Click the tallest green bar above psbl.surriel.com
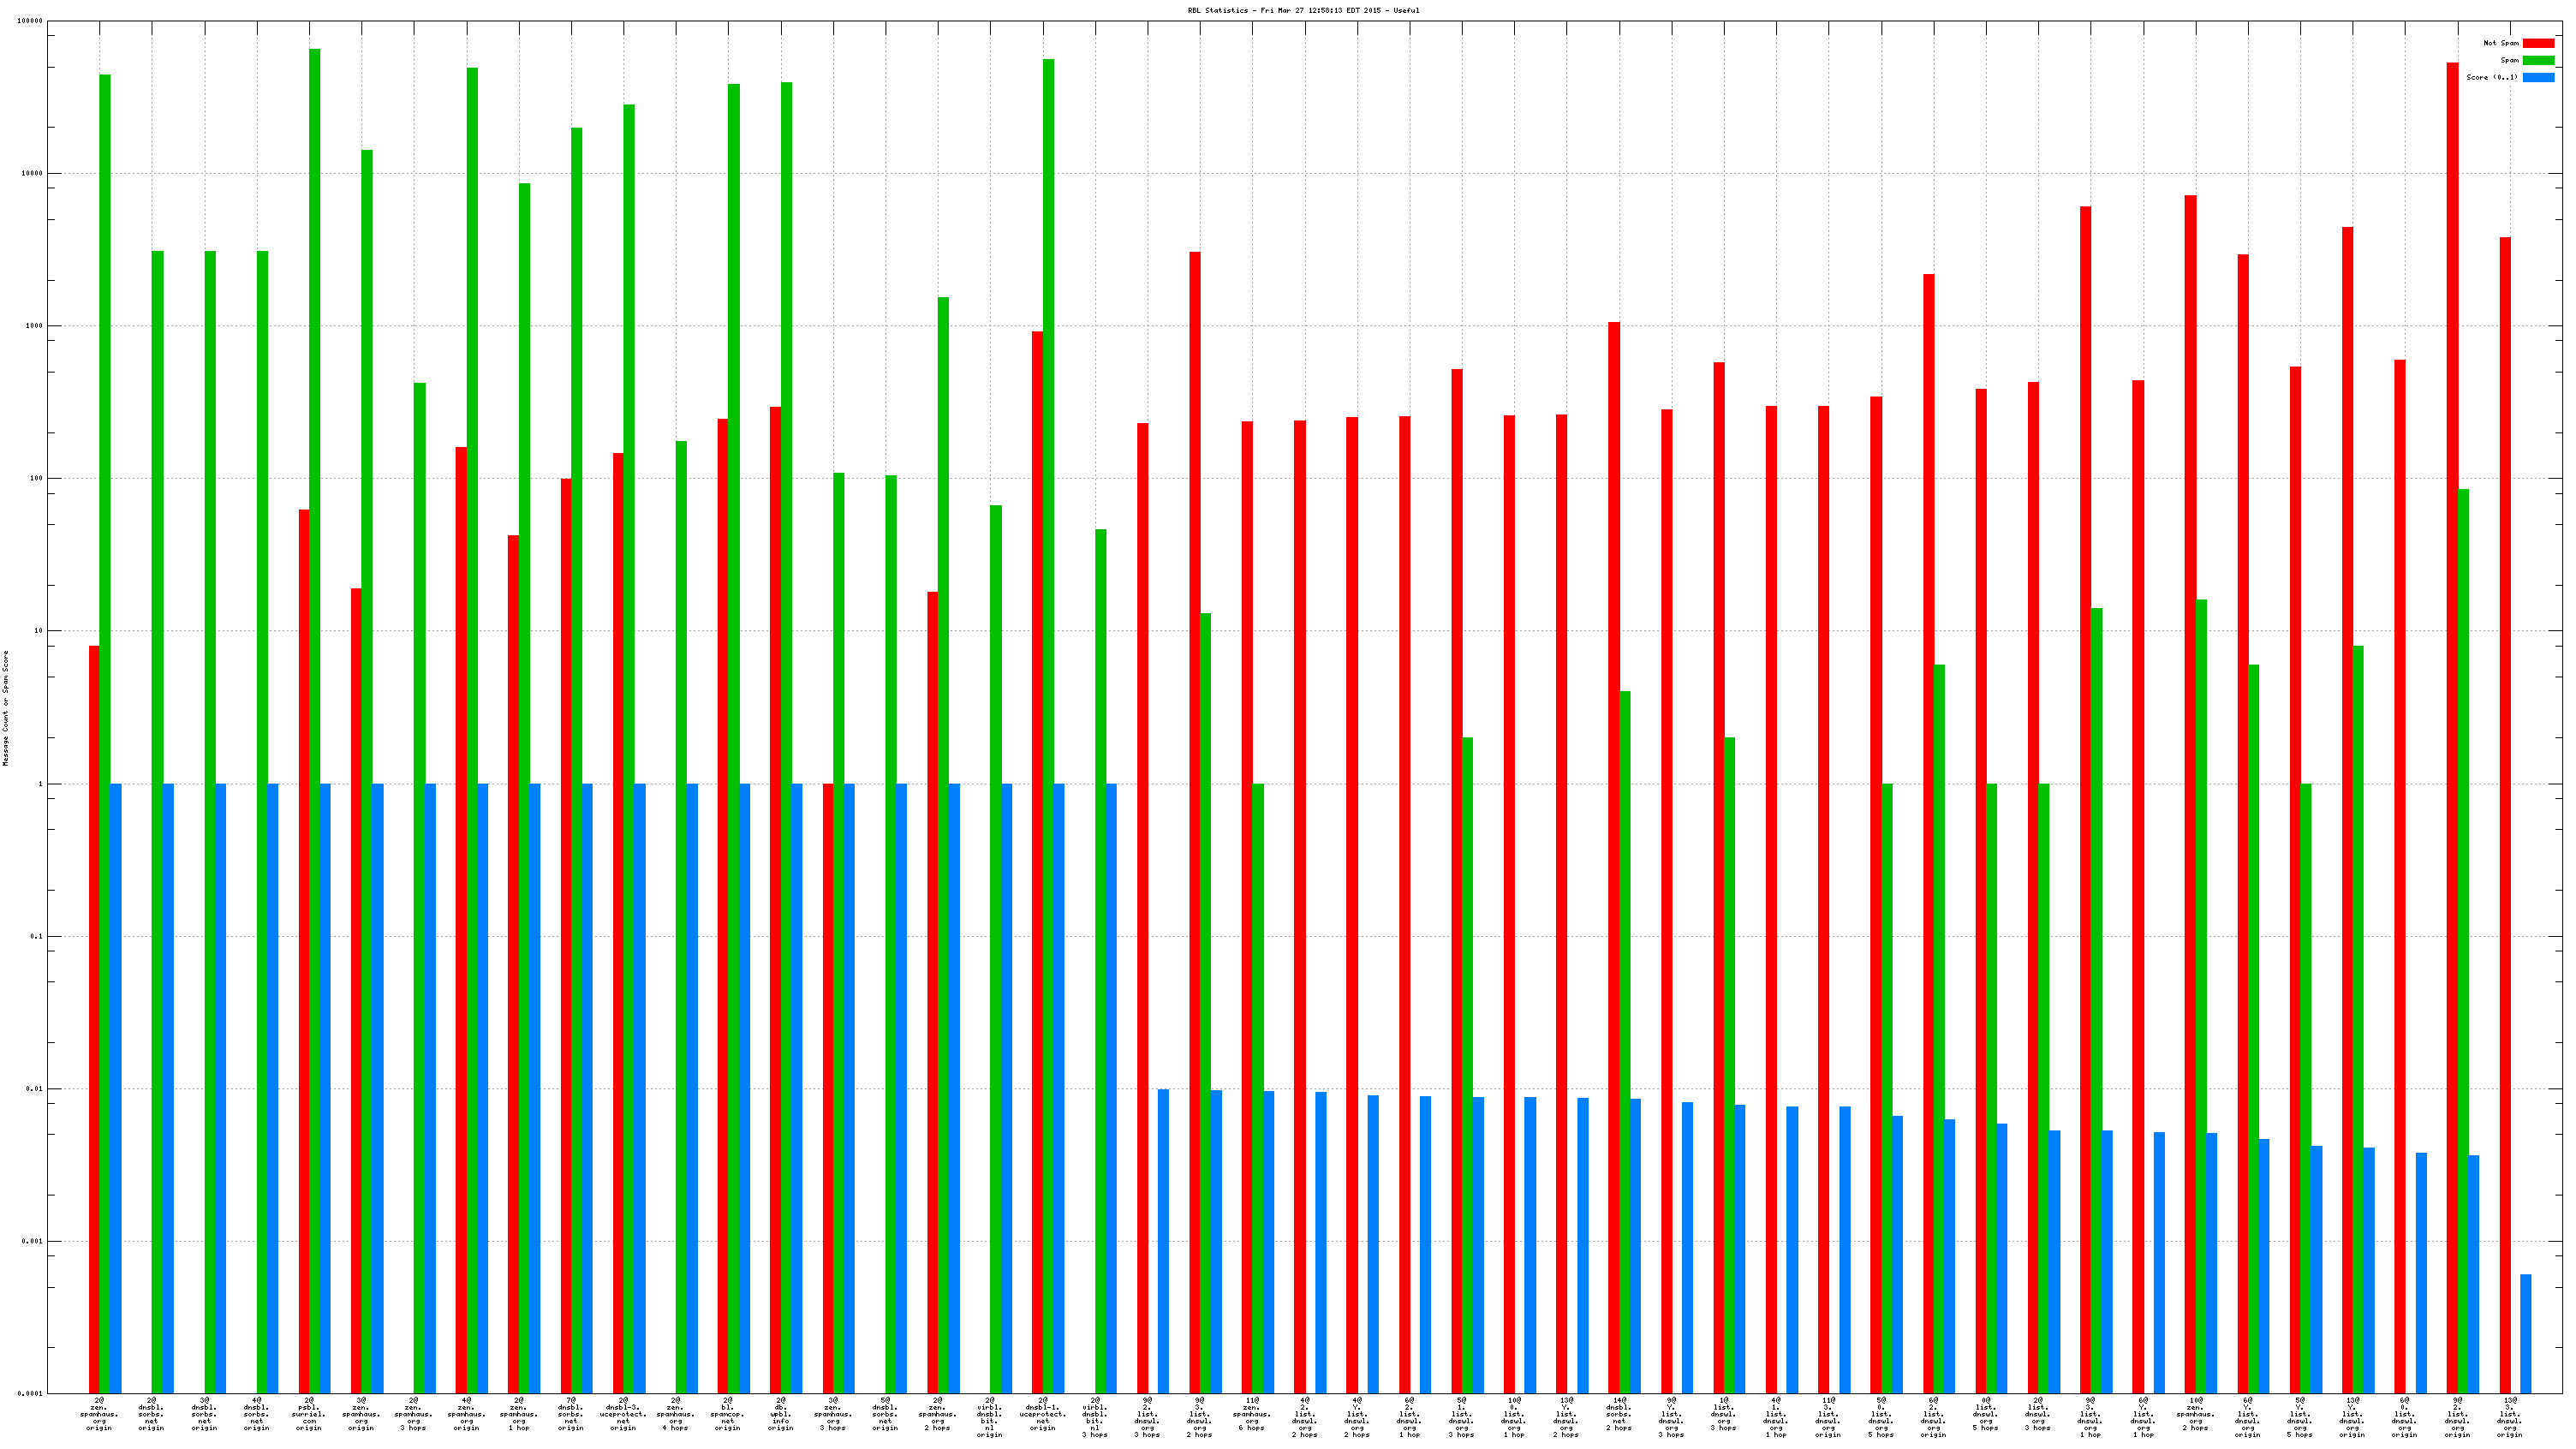The height and width of the screenshot is (1449, 2576). click(x=315, y=400)
